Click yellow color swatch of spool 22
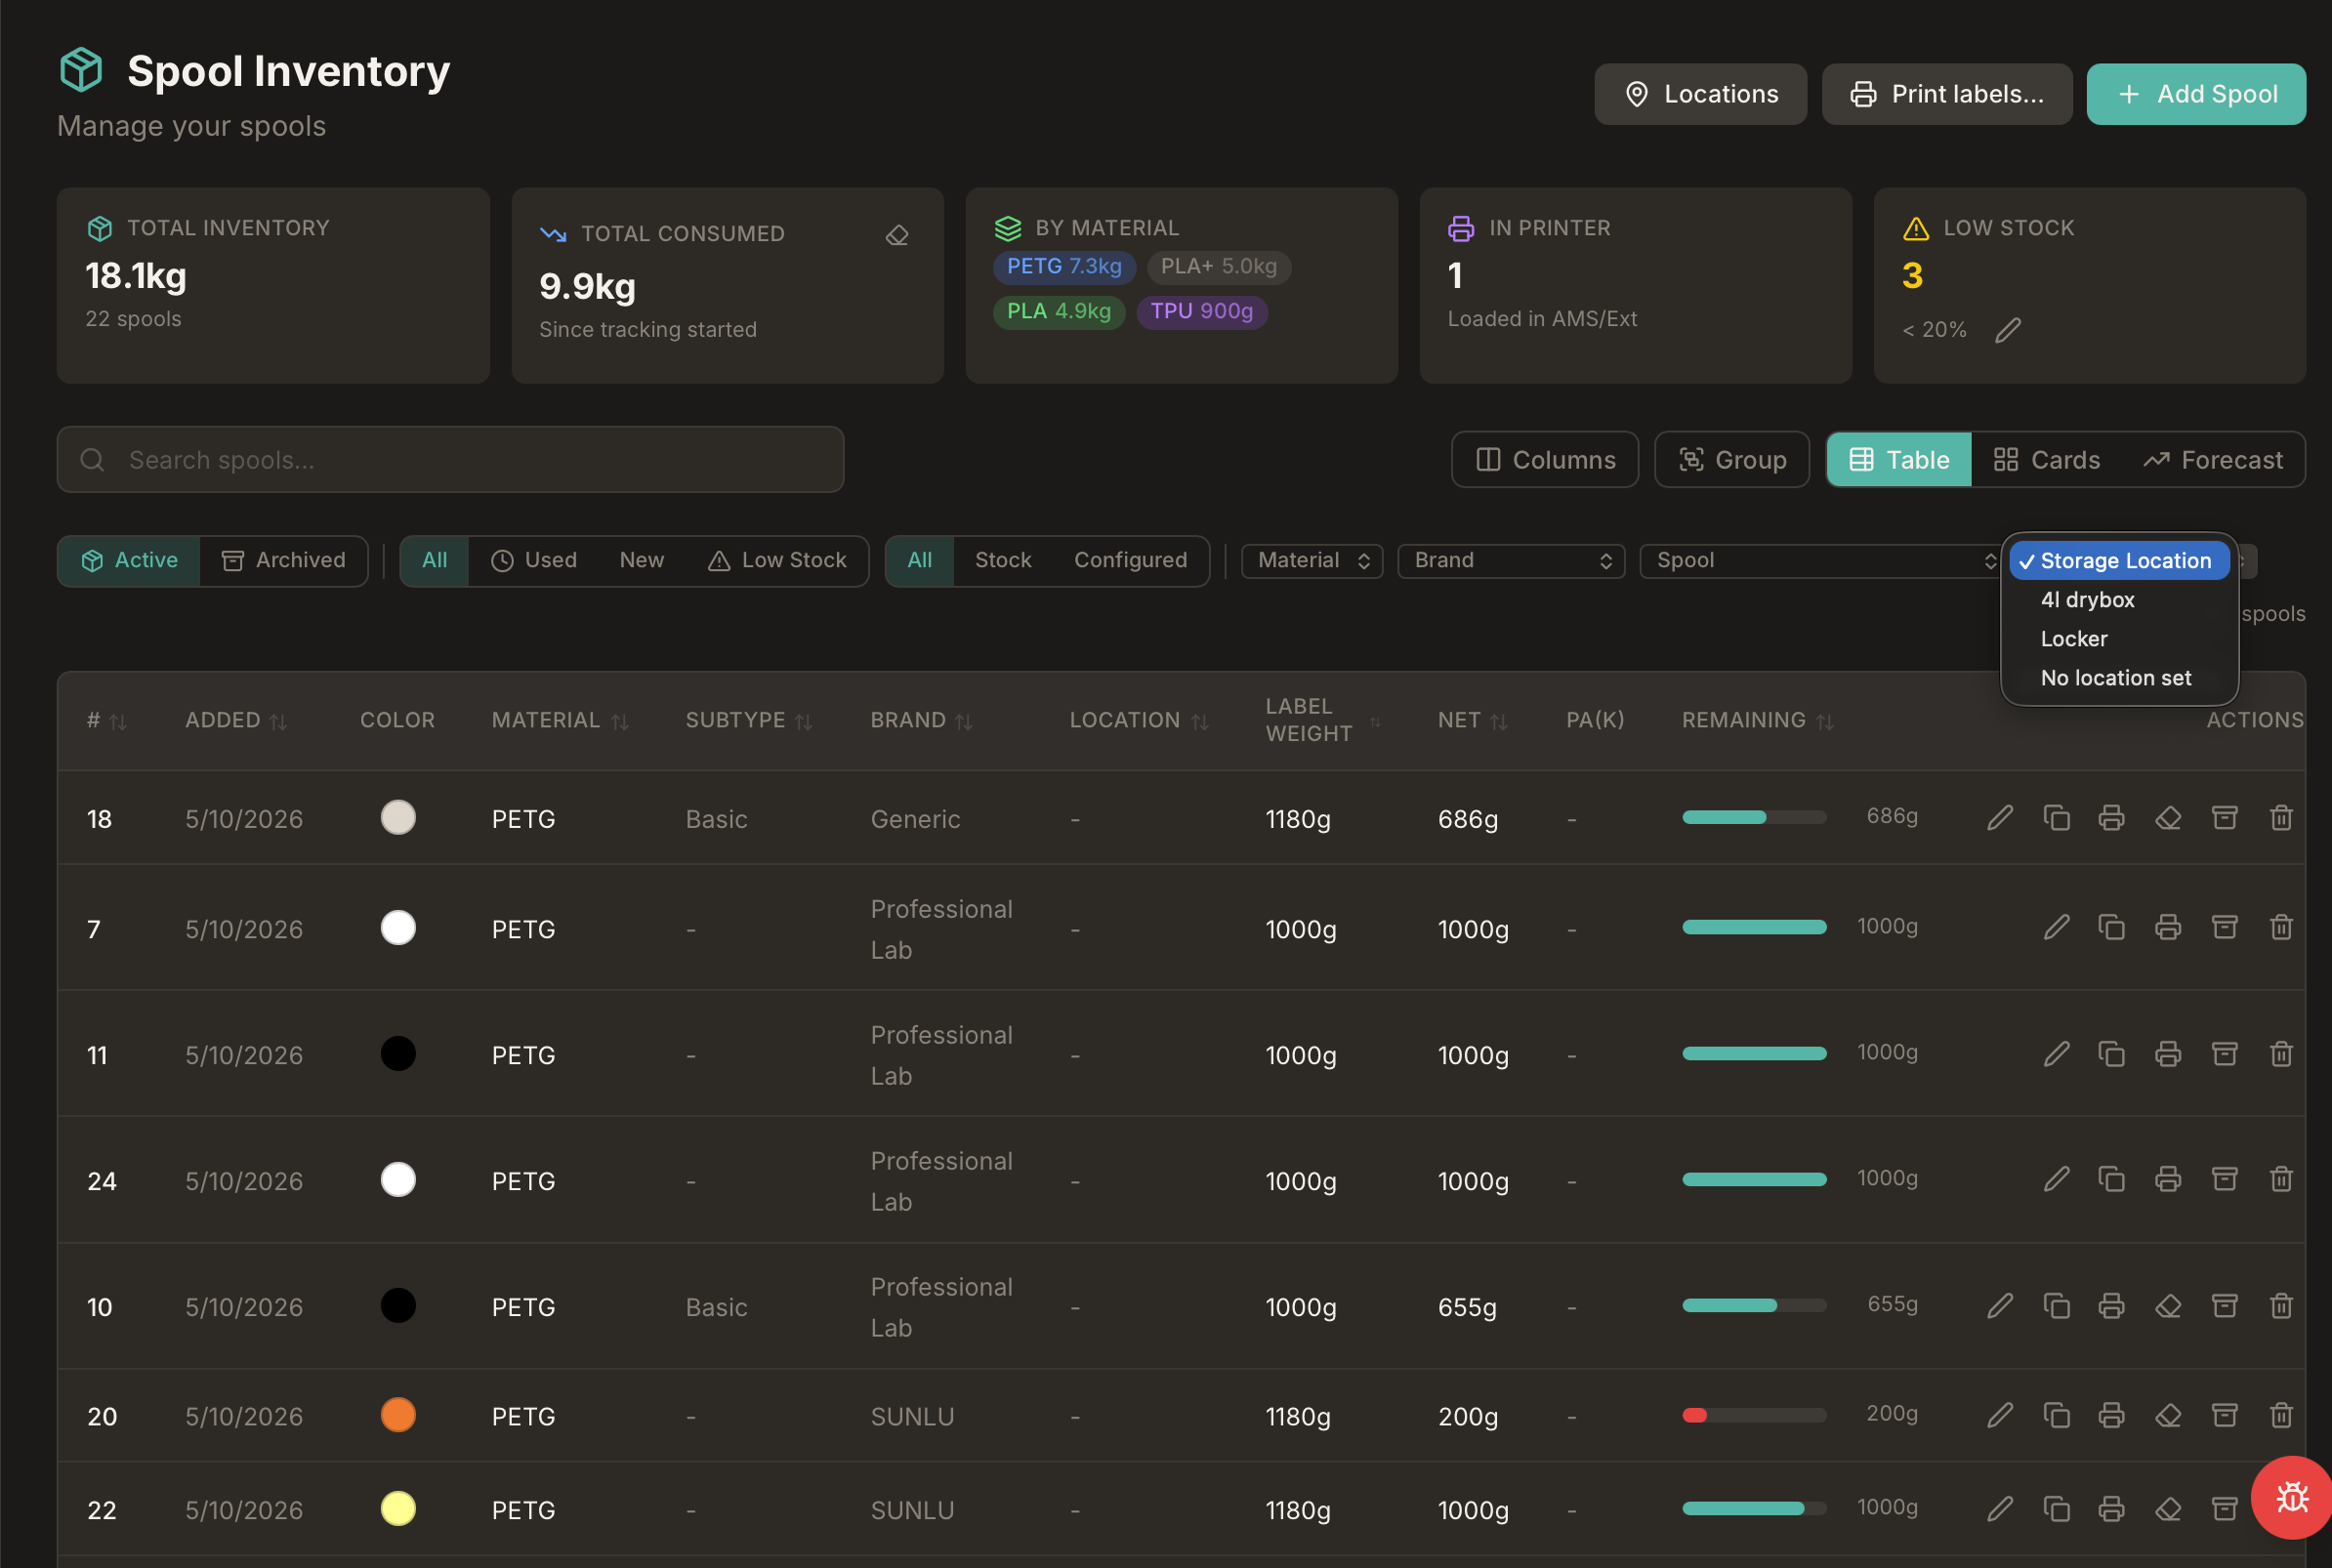This screenshot has height=1568, width=2332. [398, 1508]
